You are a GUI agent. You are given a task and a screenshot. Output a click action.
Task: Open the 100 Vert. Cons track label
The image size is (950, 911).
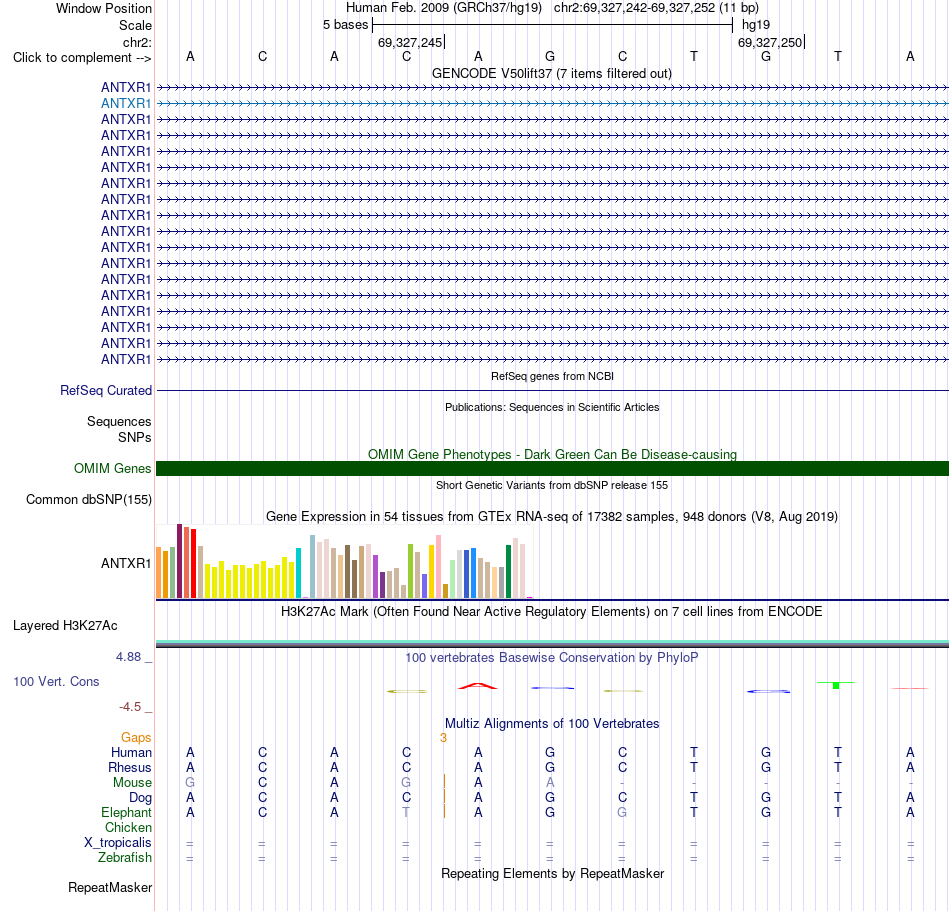56,681
